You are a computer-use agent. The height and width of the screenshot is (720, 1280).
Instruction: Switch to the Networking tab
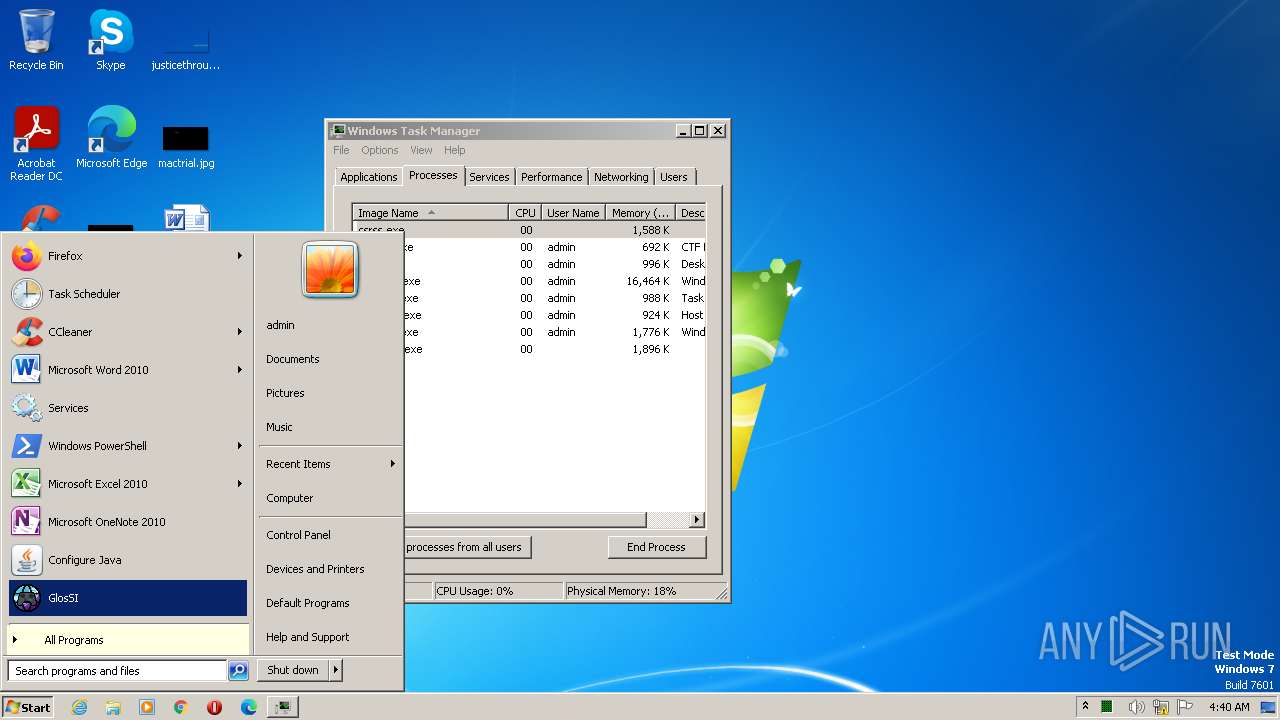click(x=621, y=177)
